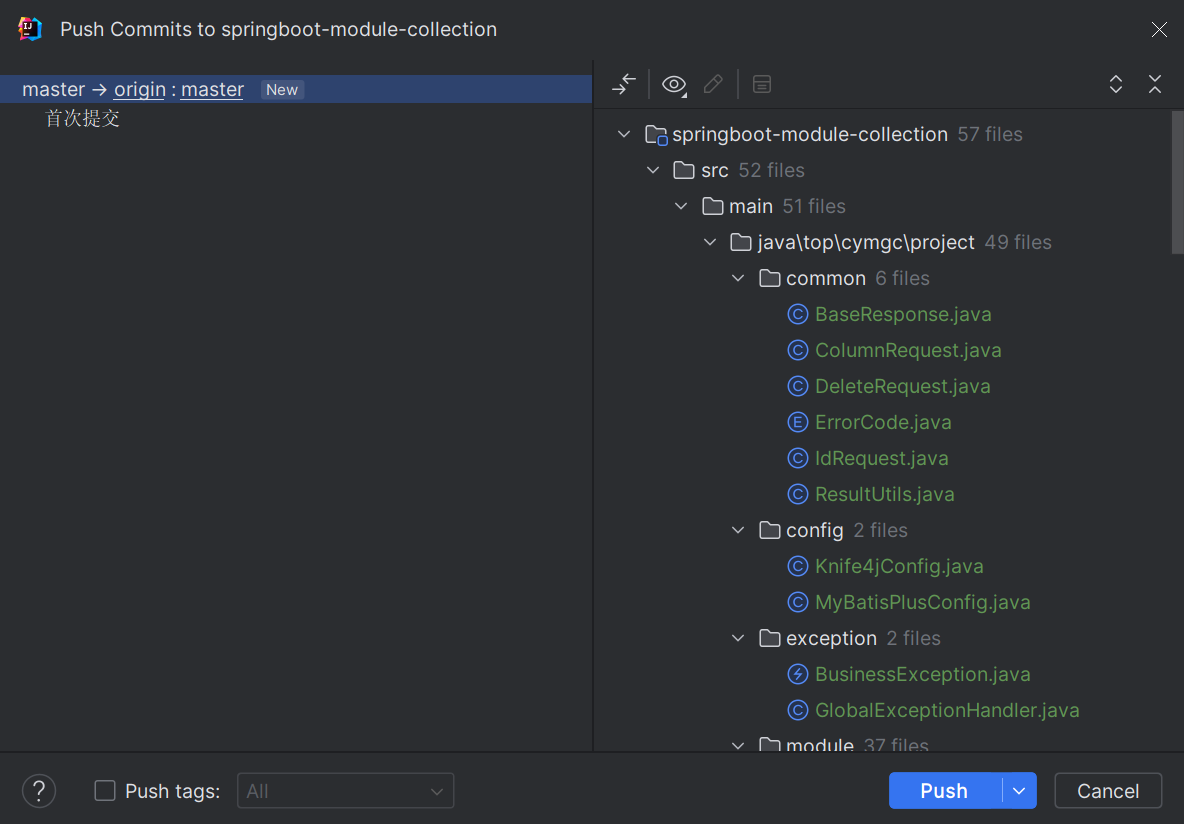Open the eye-shaped view options icon
This screenshot has height=824, width=1184.
click(674, 84)
